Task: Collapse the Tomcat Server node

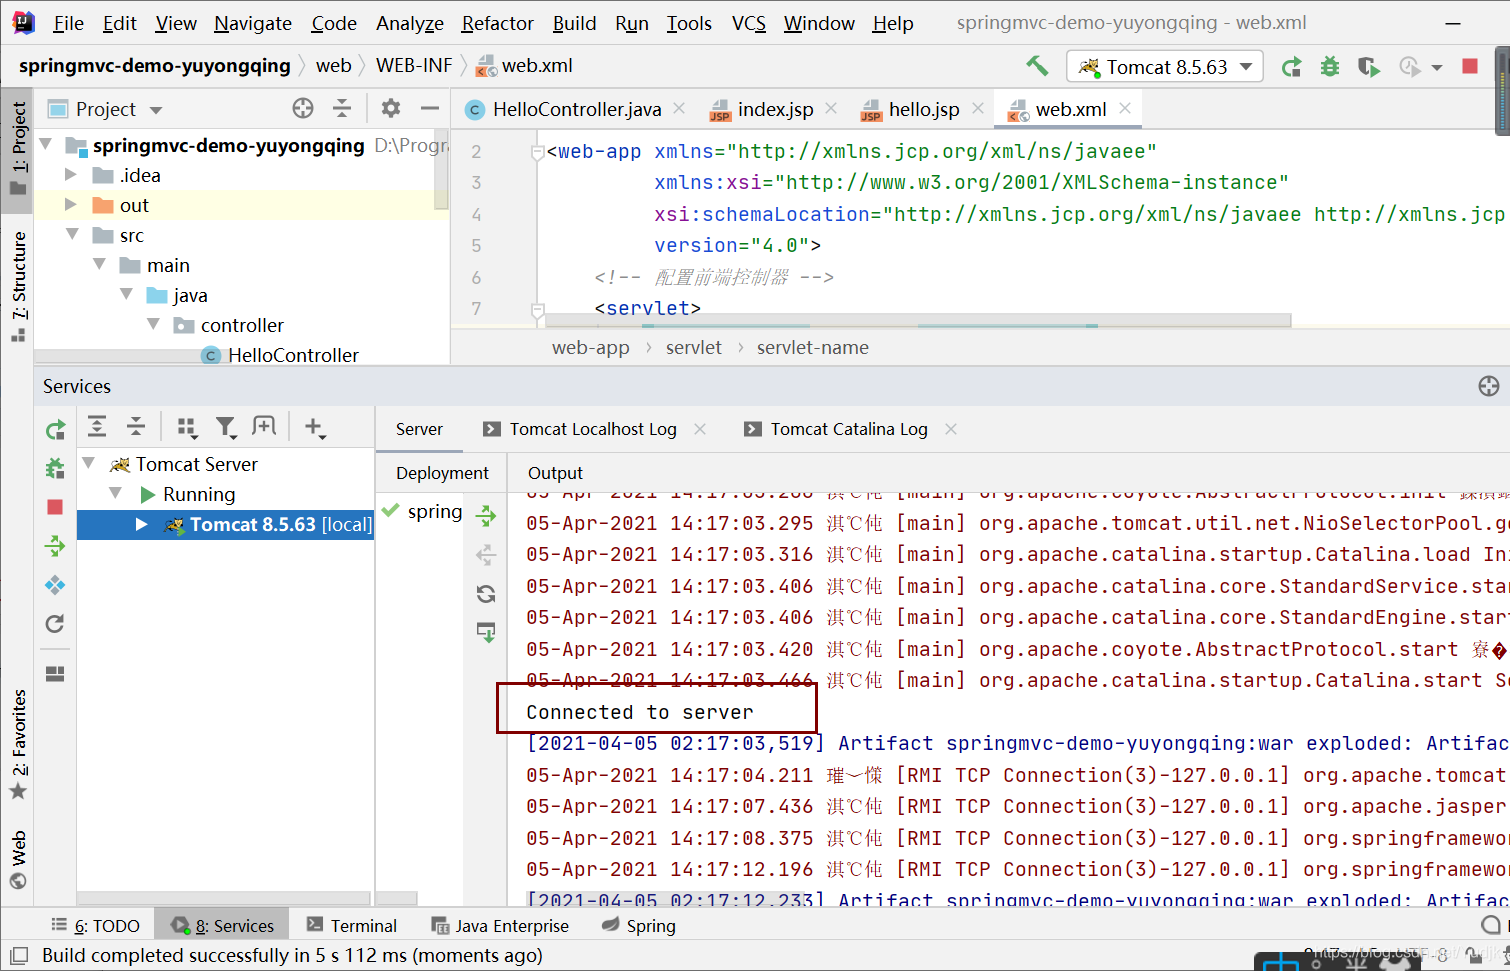Action: tap(89, 464)
